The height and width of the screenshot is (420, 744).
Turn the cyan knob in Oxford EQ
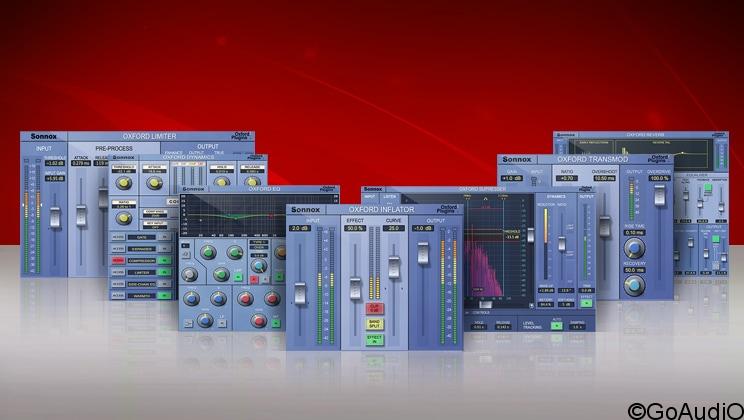[x=259, y=266]
